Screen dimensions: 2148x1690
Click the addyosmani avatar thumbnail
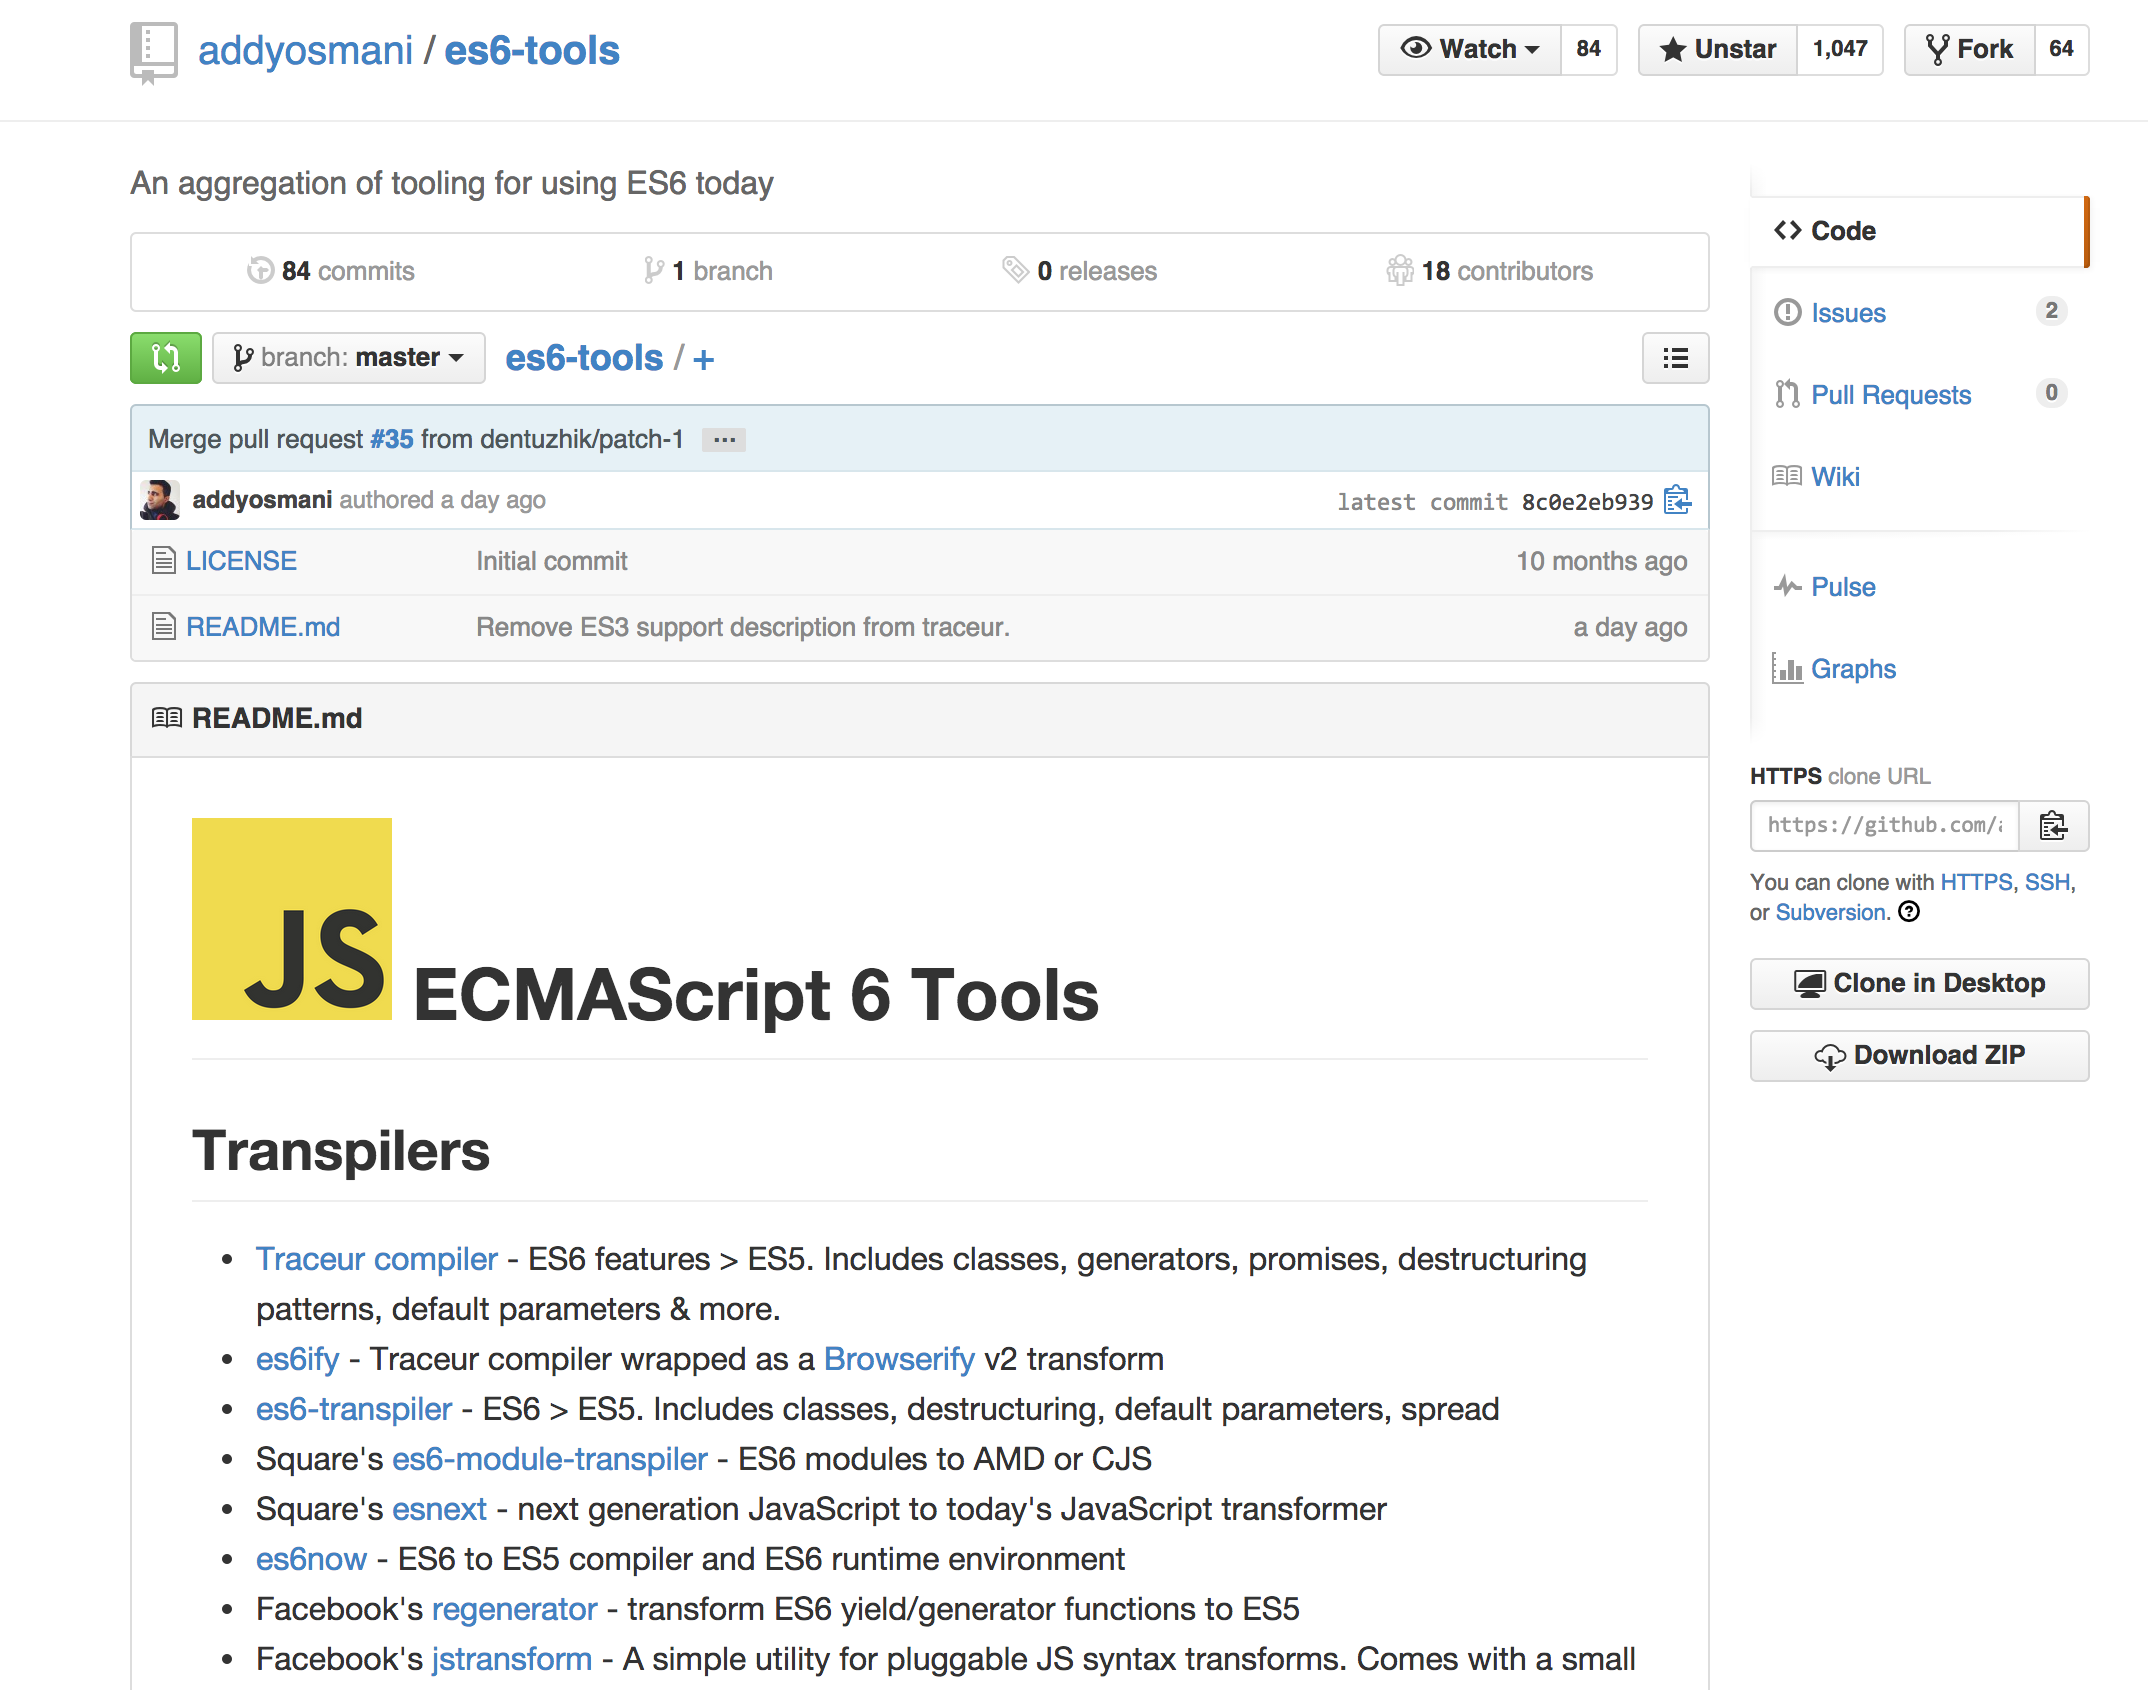[160, 500]
